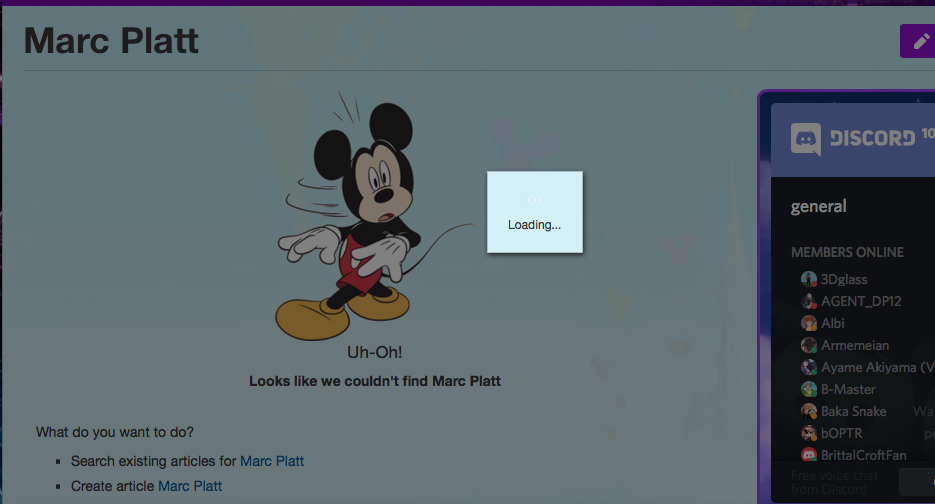Click the Discord wordmark text
The height and width of the screenshot is (504, 935).
(872, 139)
